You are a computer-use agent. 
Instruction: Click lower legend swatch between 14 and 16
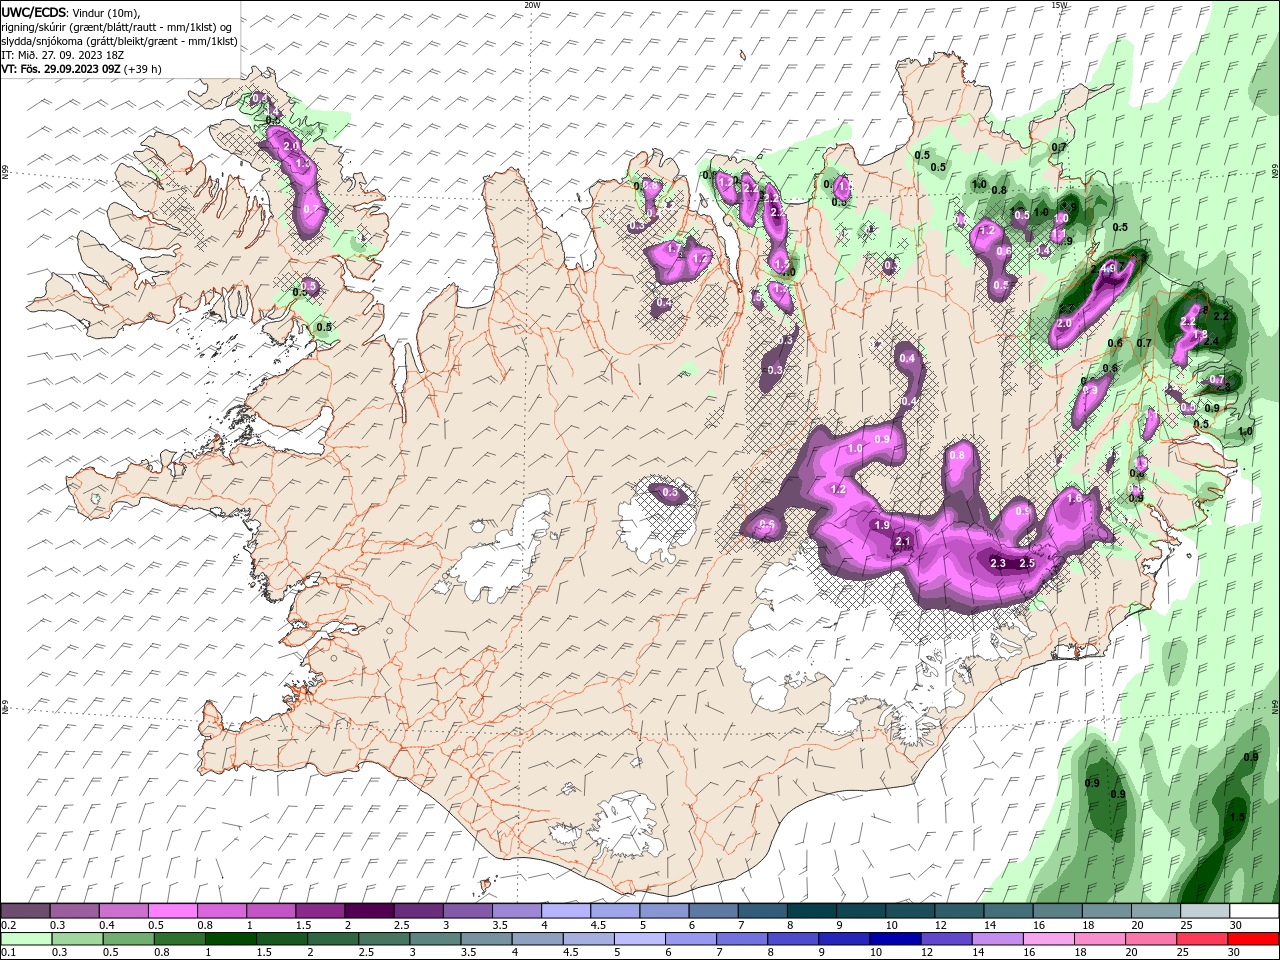[x=996, y=939]
